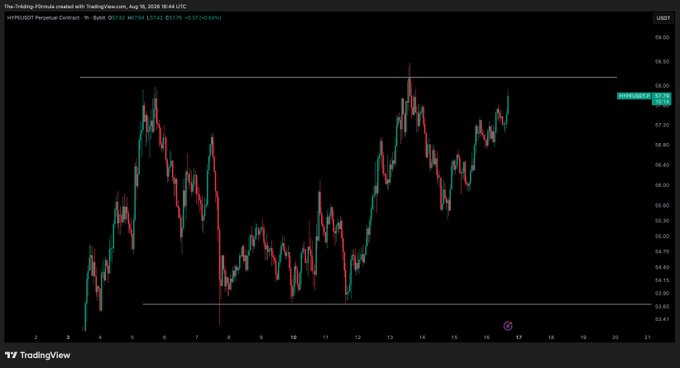Click the 53.90 price axis label
This screenshot has width=680, height=368.
(662, 293)
